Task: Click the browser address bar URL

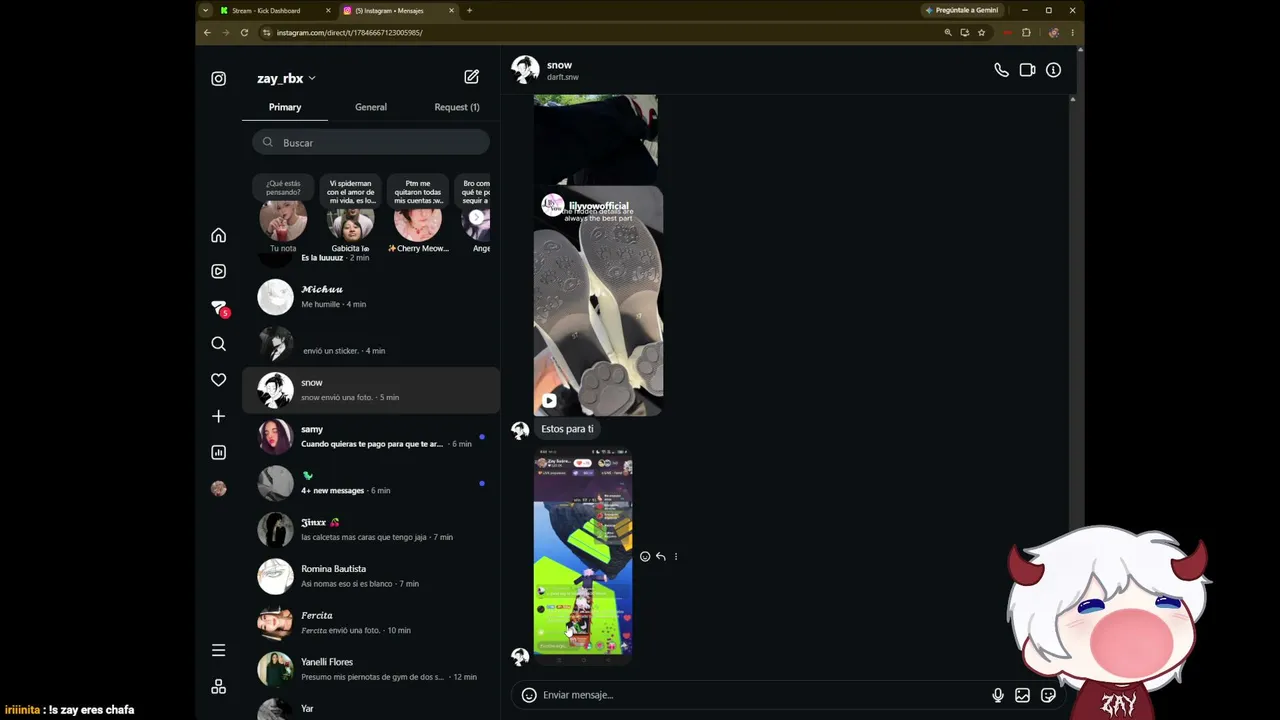Action: pos(350,32)
